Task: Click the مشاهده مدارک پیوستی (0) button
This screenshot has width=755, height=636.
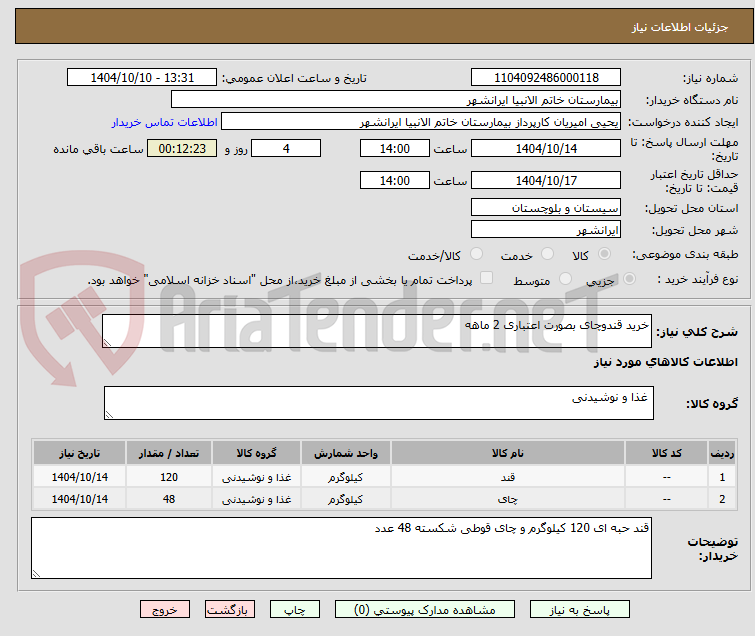Action: [x=425, y=610]
